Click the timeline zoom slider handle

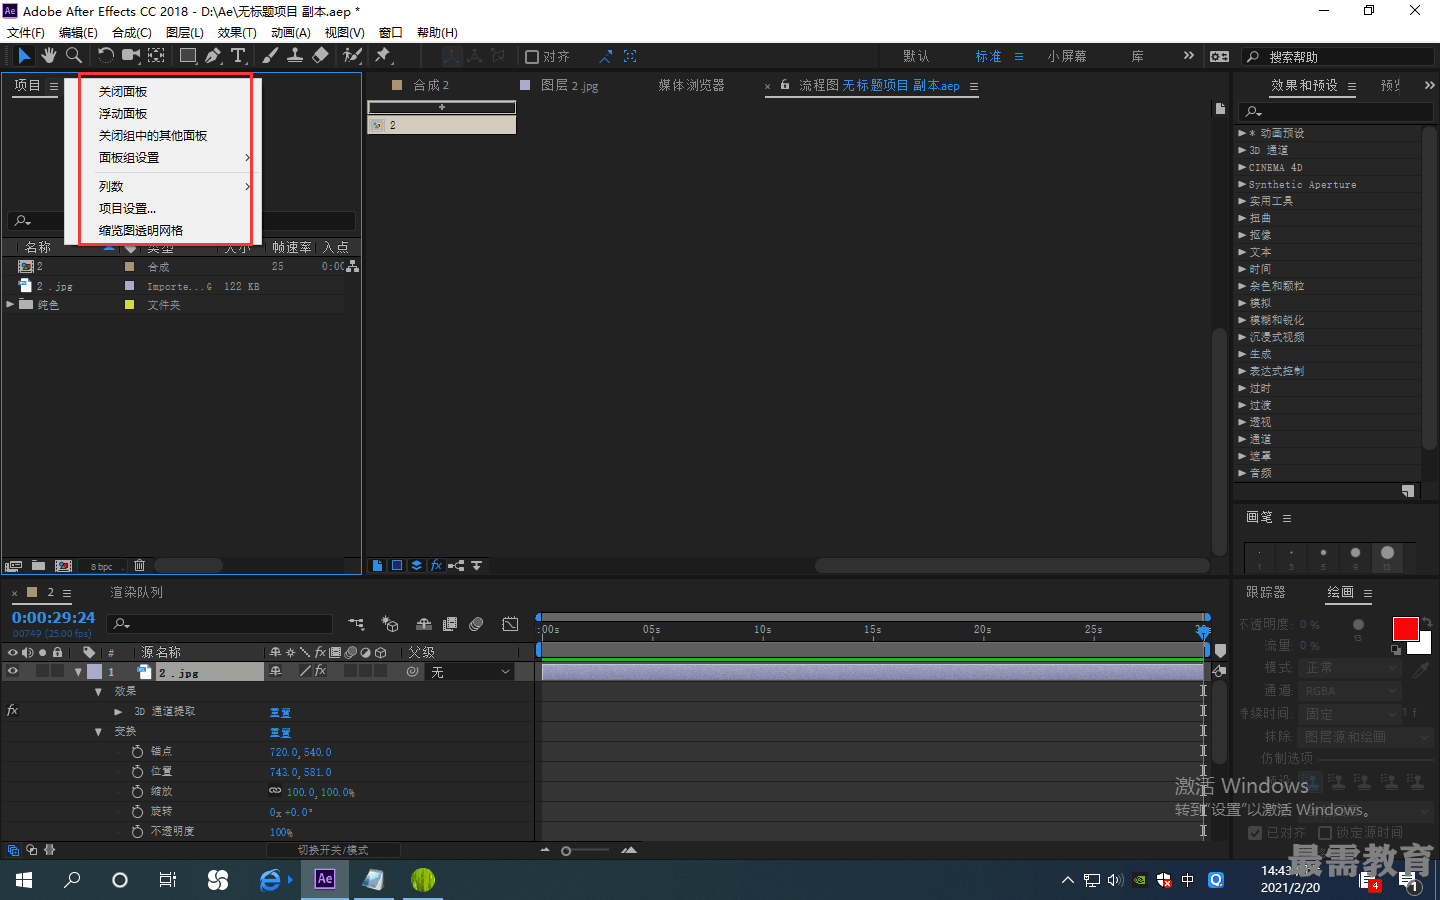pyautogui.click(x=566, y=851)
